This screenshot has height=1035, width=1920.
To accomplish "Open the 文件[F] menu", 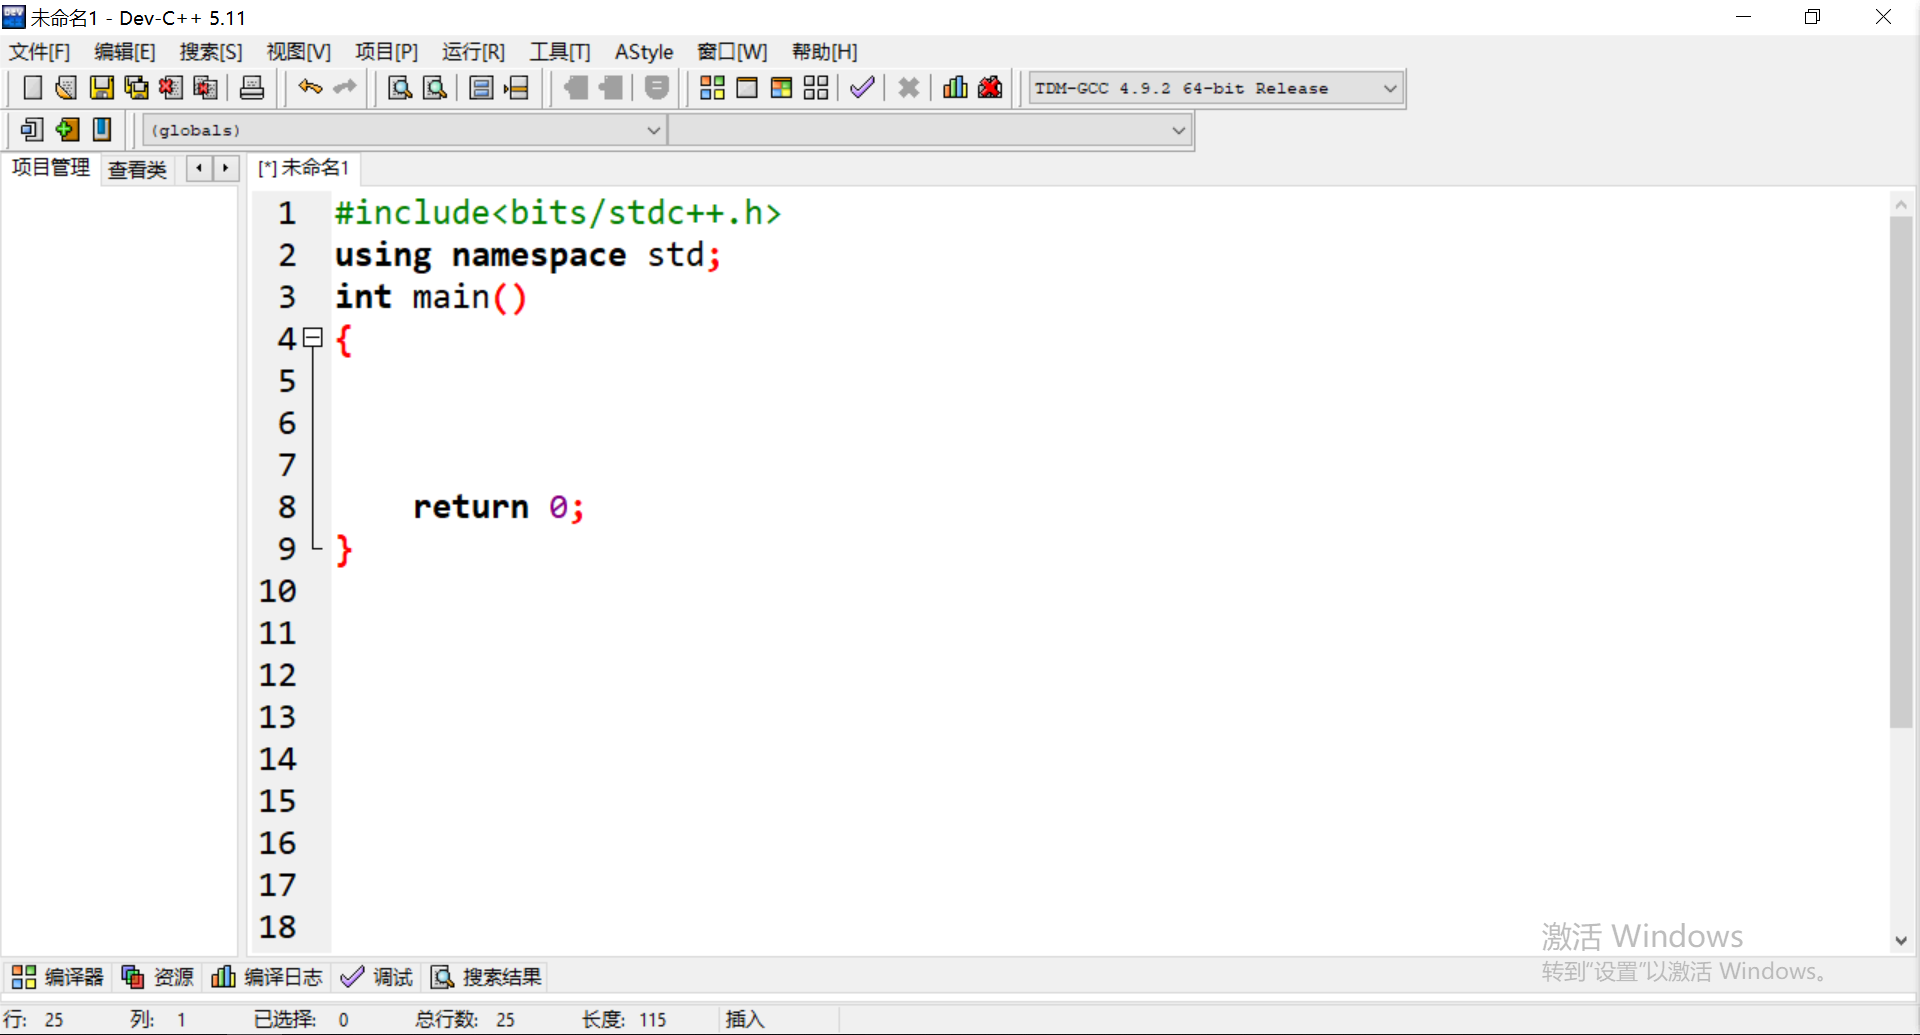I will [x=40, y=52].
